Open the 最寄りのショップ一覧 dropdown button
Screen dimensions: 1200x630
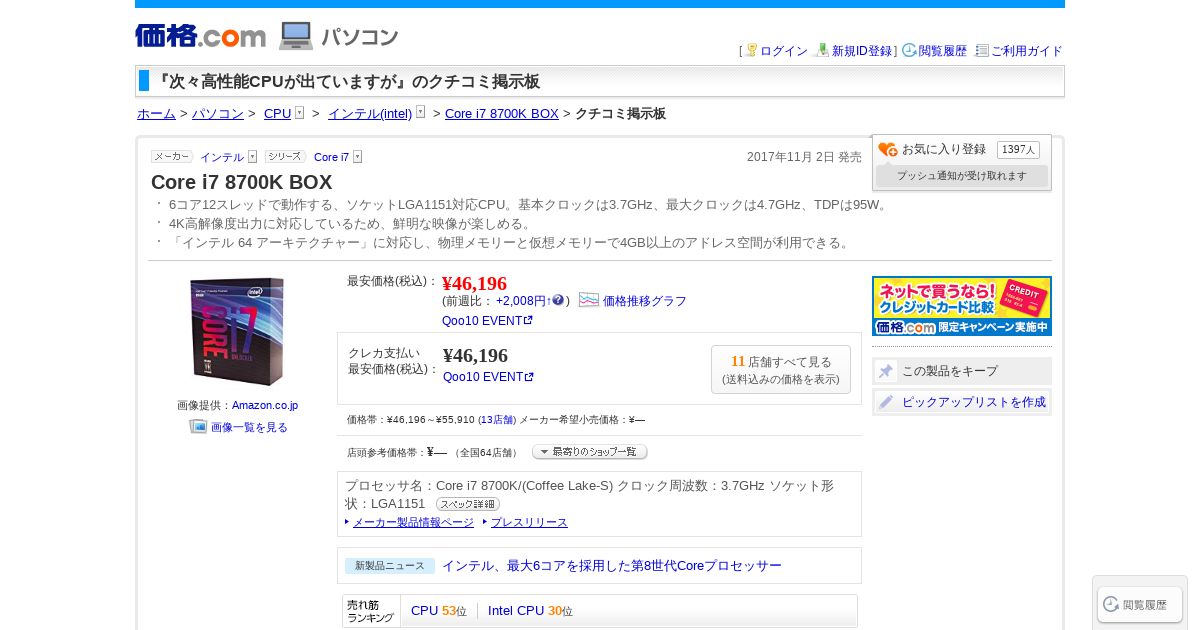coord(590,452)
